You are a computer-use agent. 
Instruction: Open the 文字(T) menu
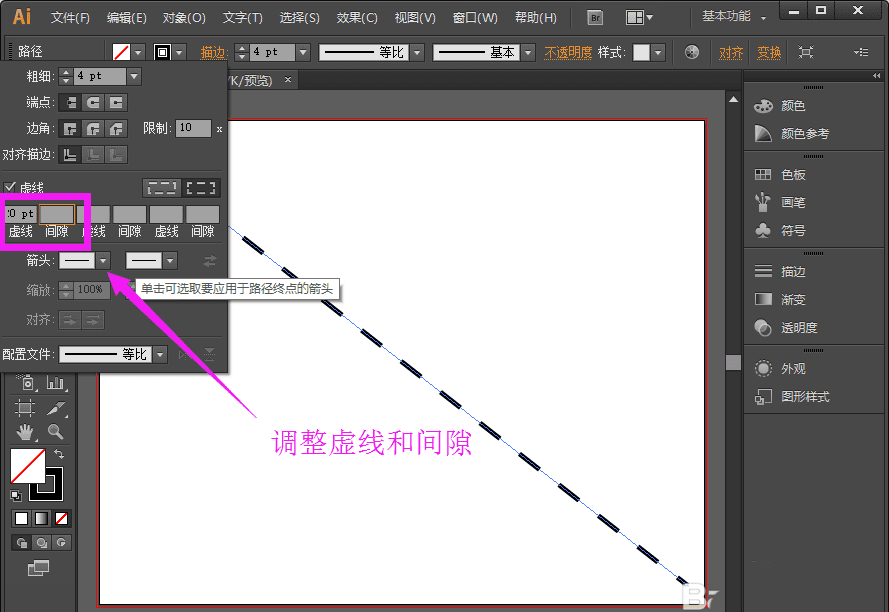coord(243,18)
